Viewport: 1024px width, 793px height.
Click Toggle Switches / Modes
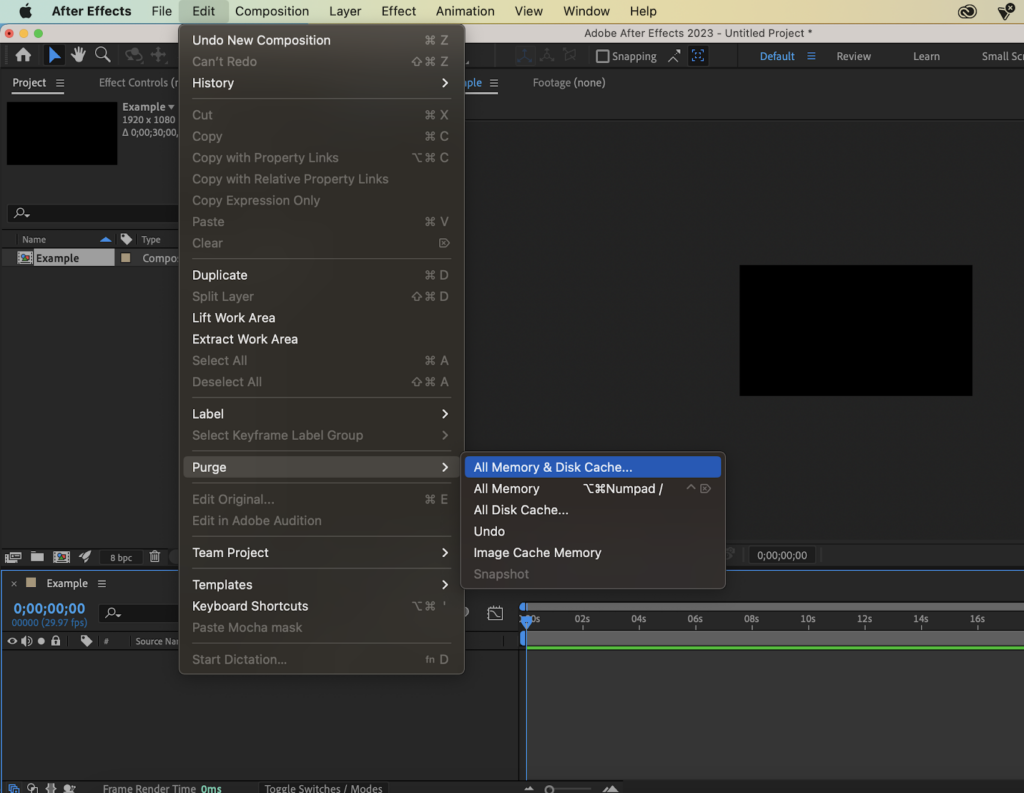[323, 788]
